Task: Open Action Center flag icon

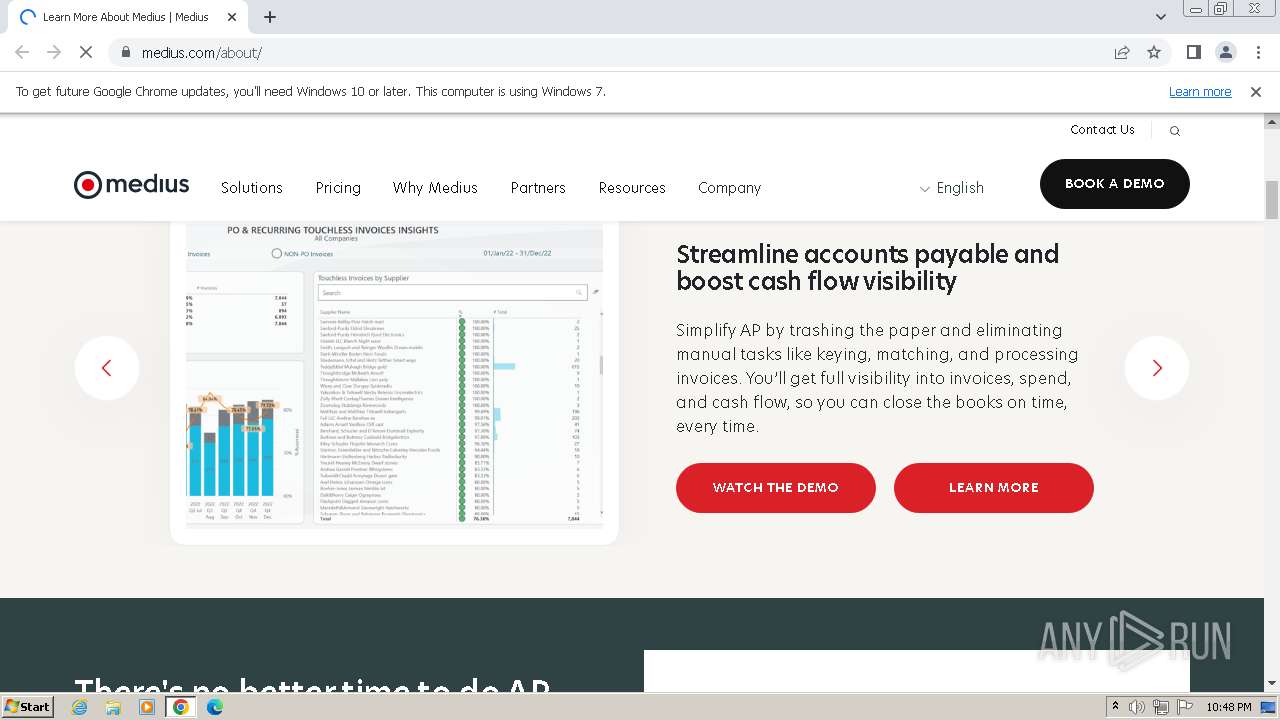Action: [x=1185, y=707]
